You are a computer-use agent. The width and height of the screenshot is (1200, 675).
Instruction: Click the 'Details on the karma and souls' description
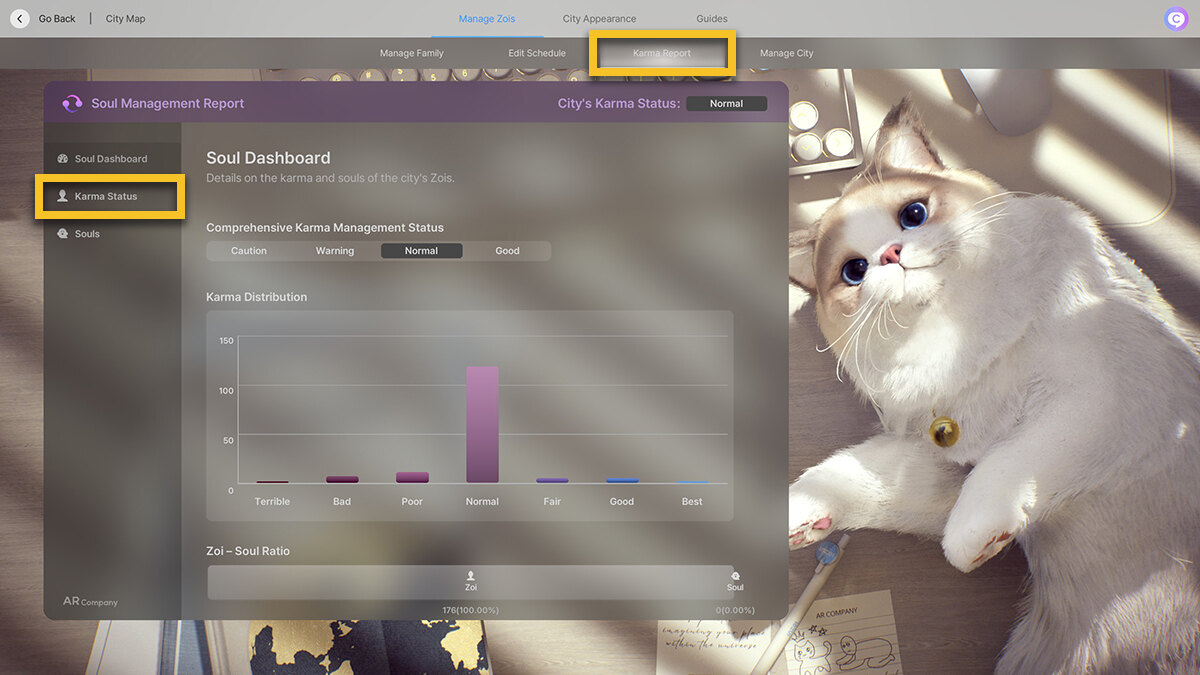point(330,178)
